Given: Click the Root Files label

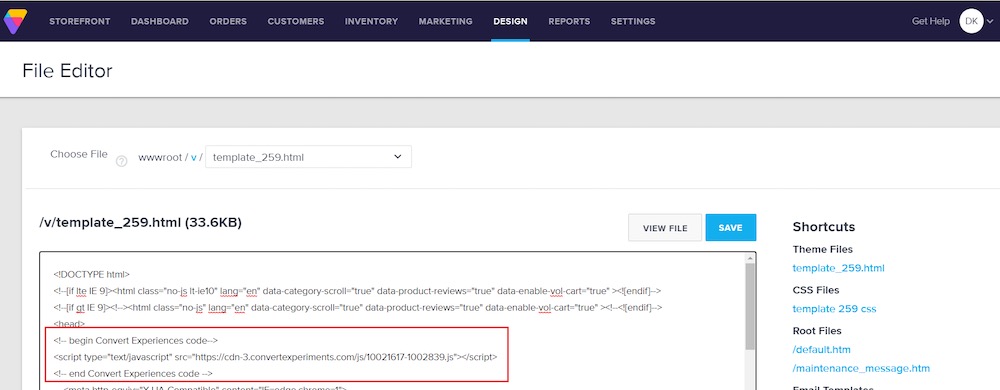Looking at the screenshot, I should [x=817, y=331].
